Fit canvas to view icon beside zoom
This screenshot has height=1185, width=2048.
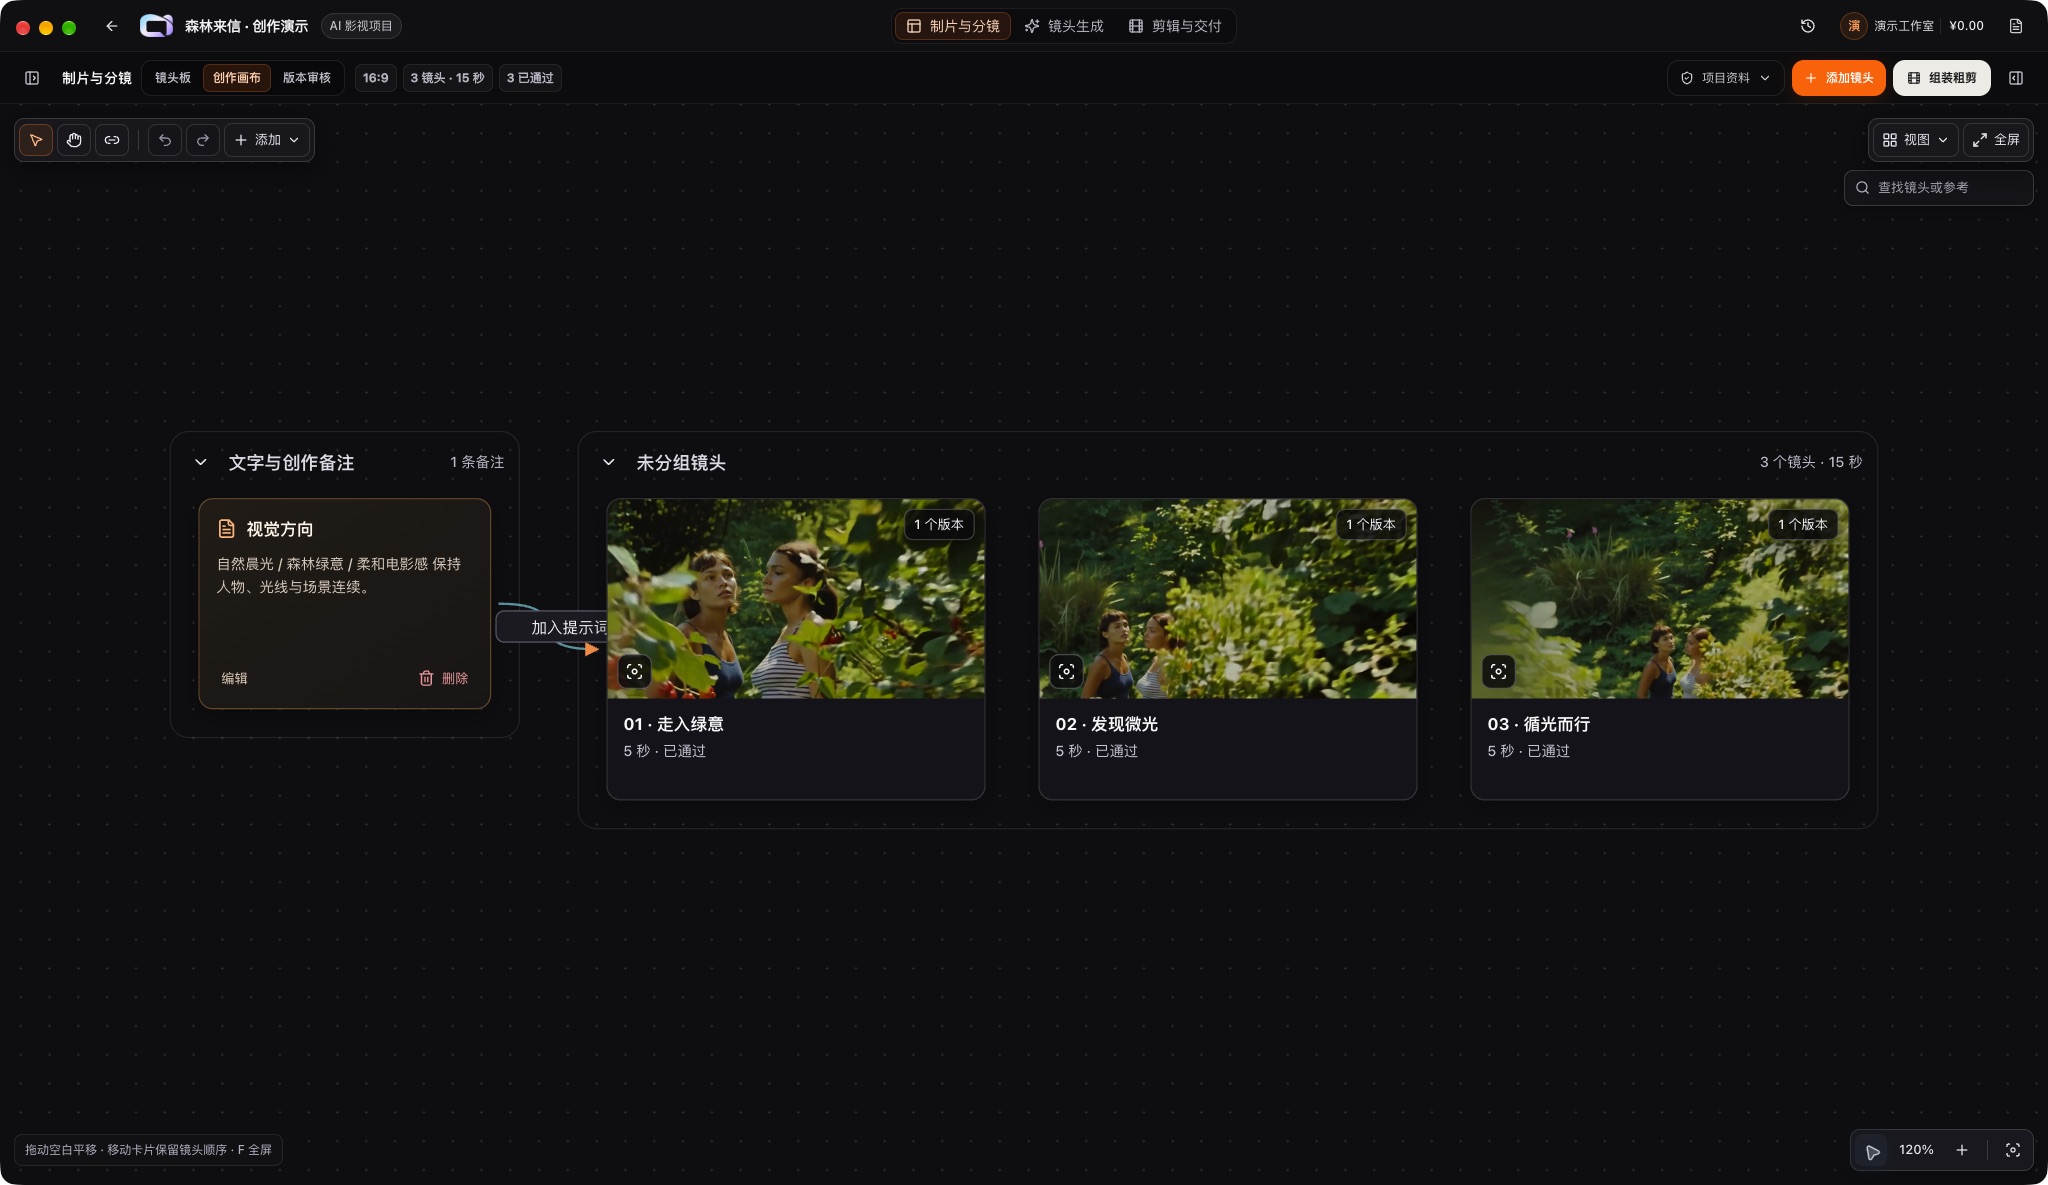(2013, 1150)
